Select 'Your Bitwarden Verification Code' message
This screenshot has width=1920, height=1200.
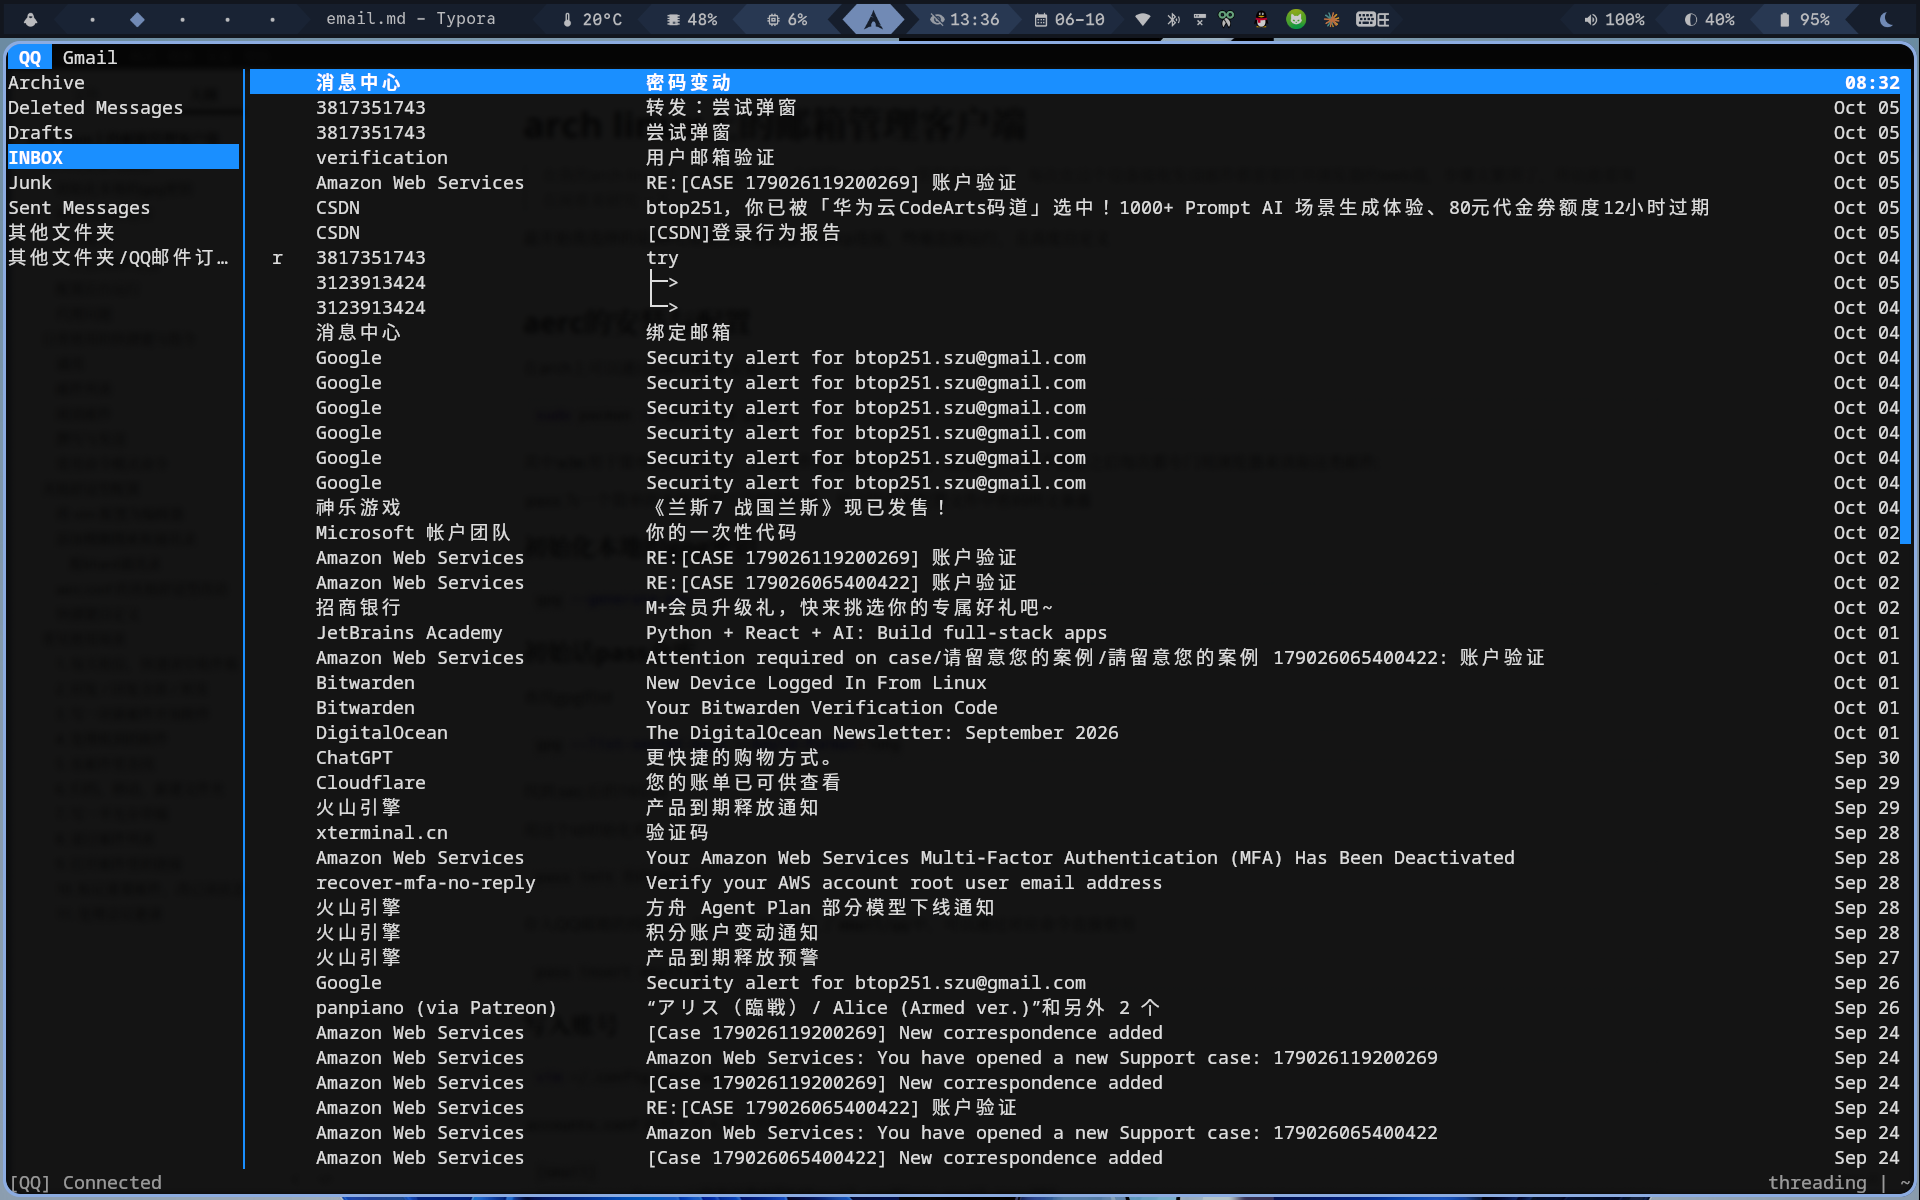(x=1077, y=708)
